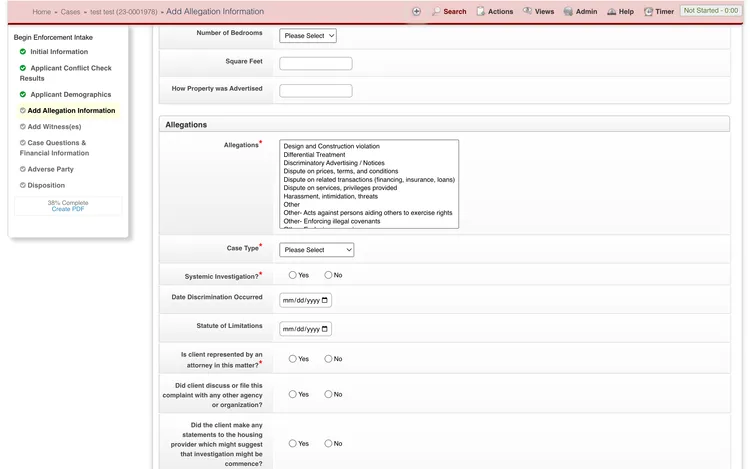Click the Actions clipboard icon

(480, 11)
